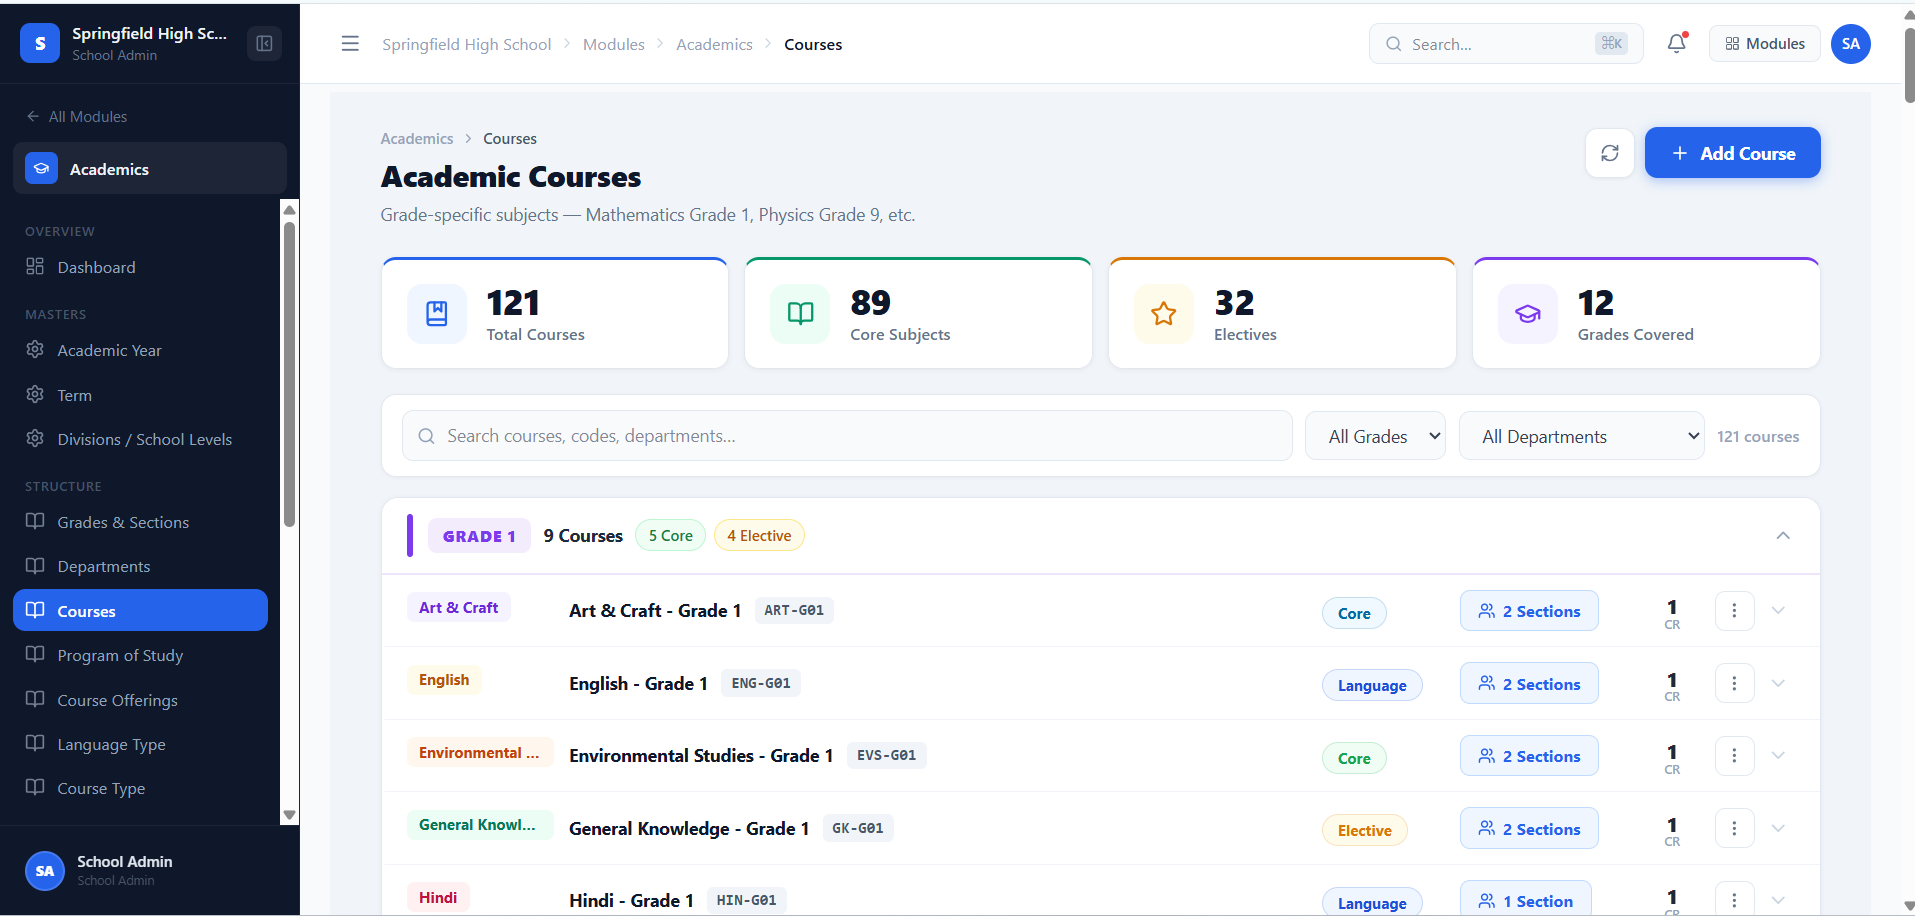Click the Dashboard grid icon in sidebar

35,266
